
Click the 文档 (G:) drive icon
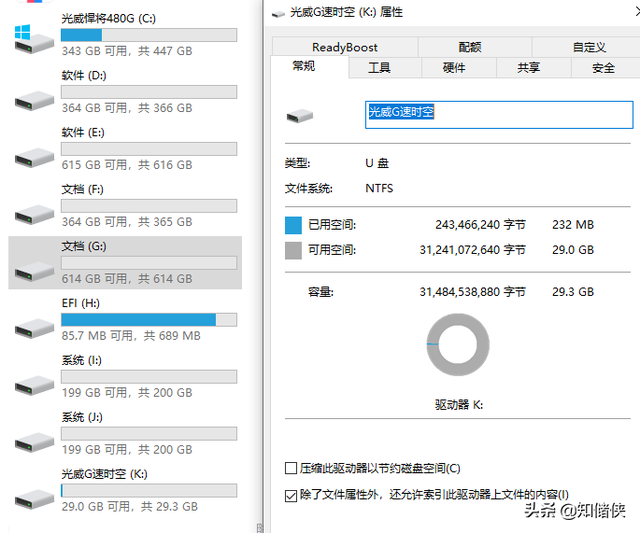click(34, 272)
